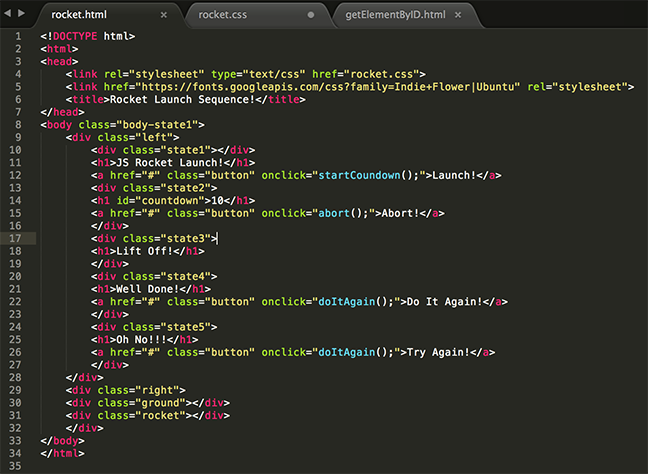The width and height of the screenshot is (648, 474).
Task: Click abort function name on line 15
Action: click(334, 213)
